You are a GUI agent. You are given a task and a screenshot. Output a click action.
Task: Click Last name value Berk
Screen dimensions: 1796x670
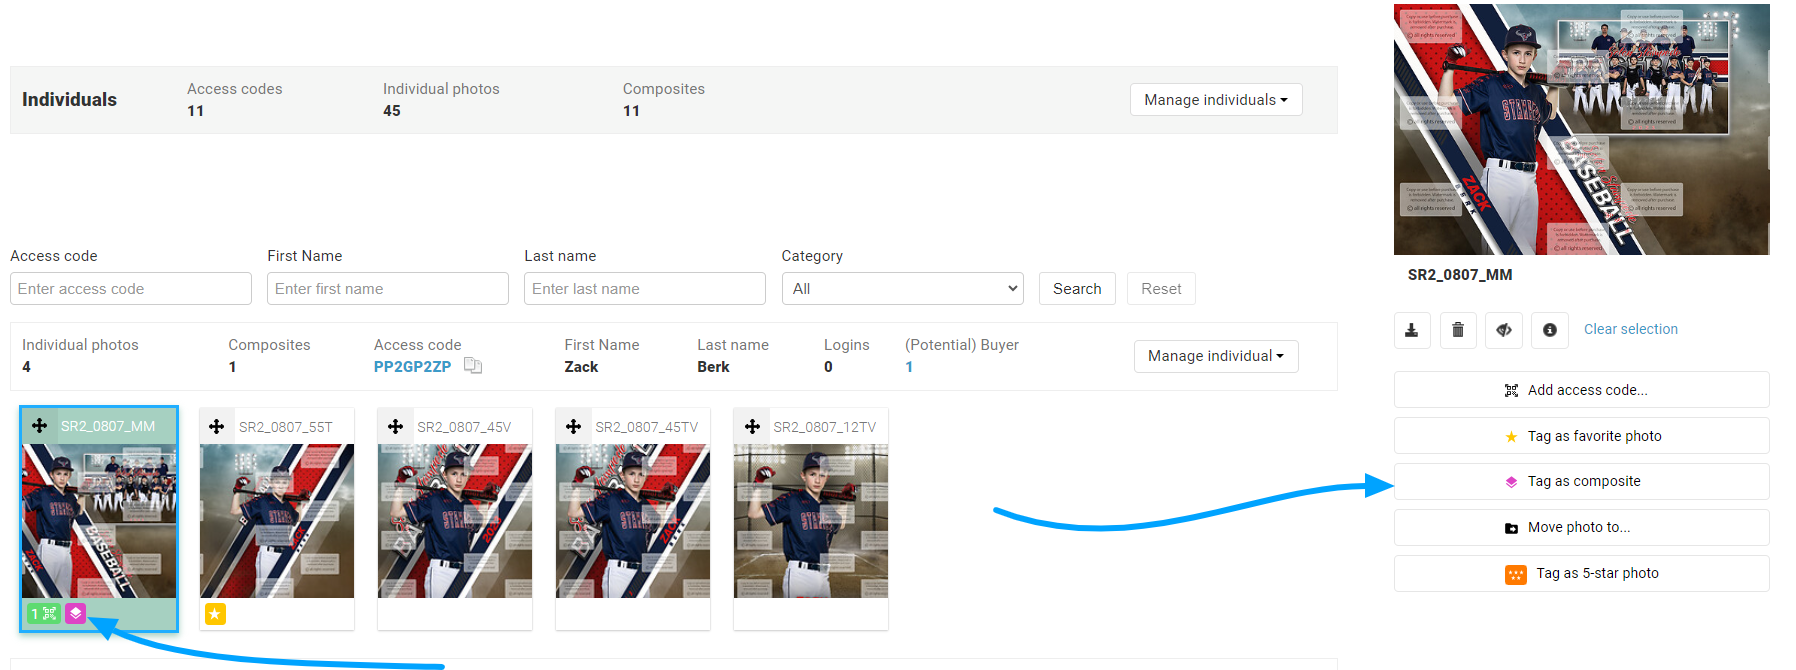tap(713, 367)
